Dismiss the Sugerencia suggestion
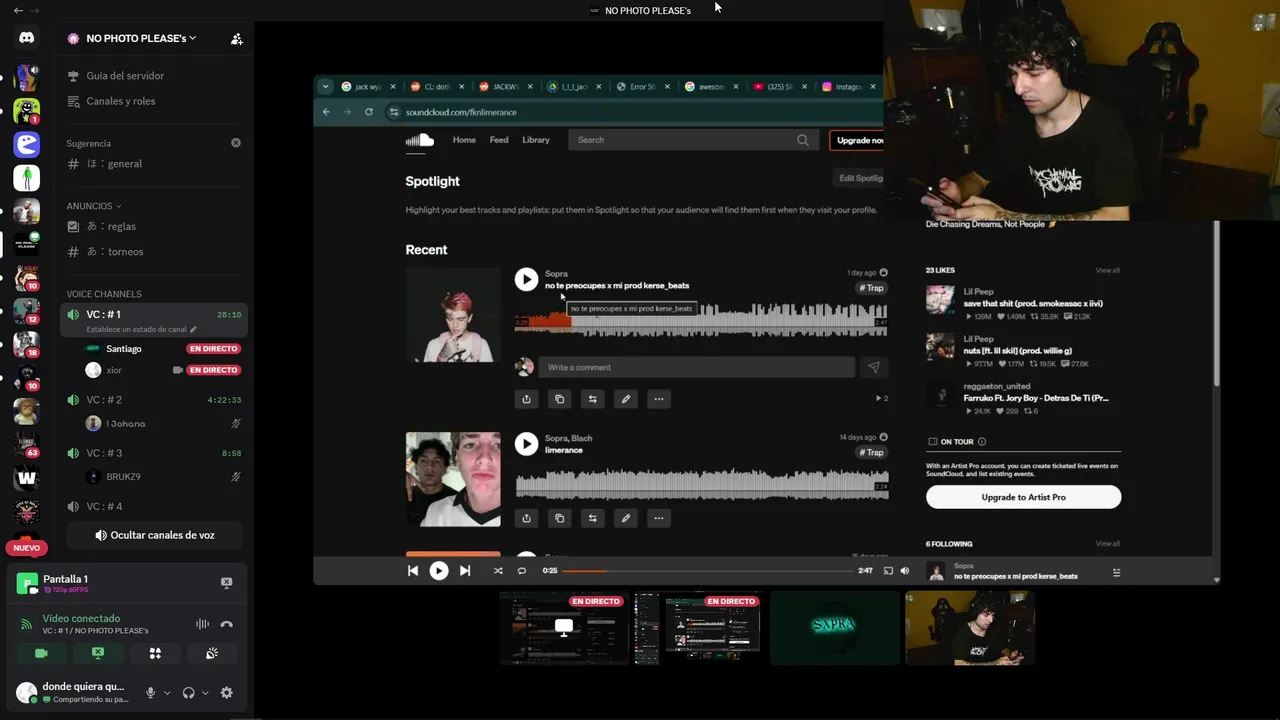The image size is (1280, 720). pos(236,143)
